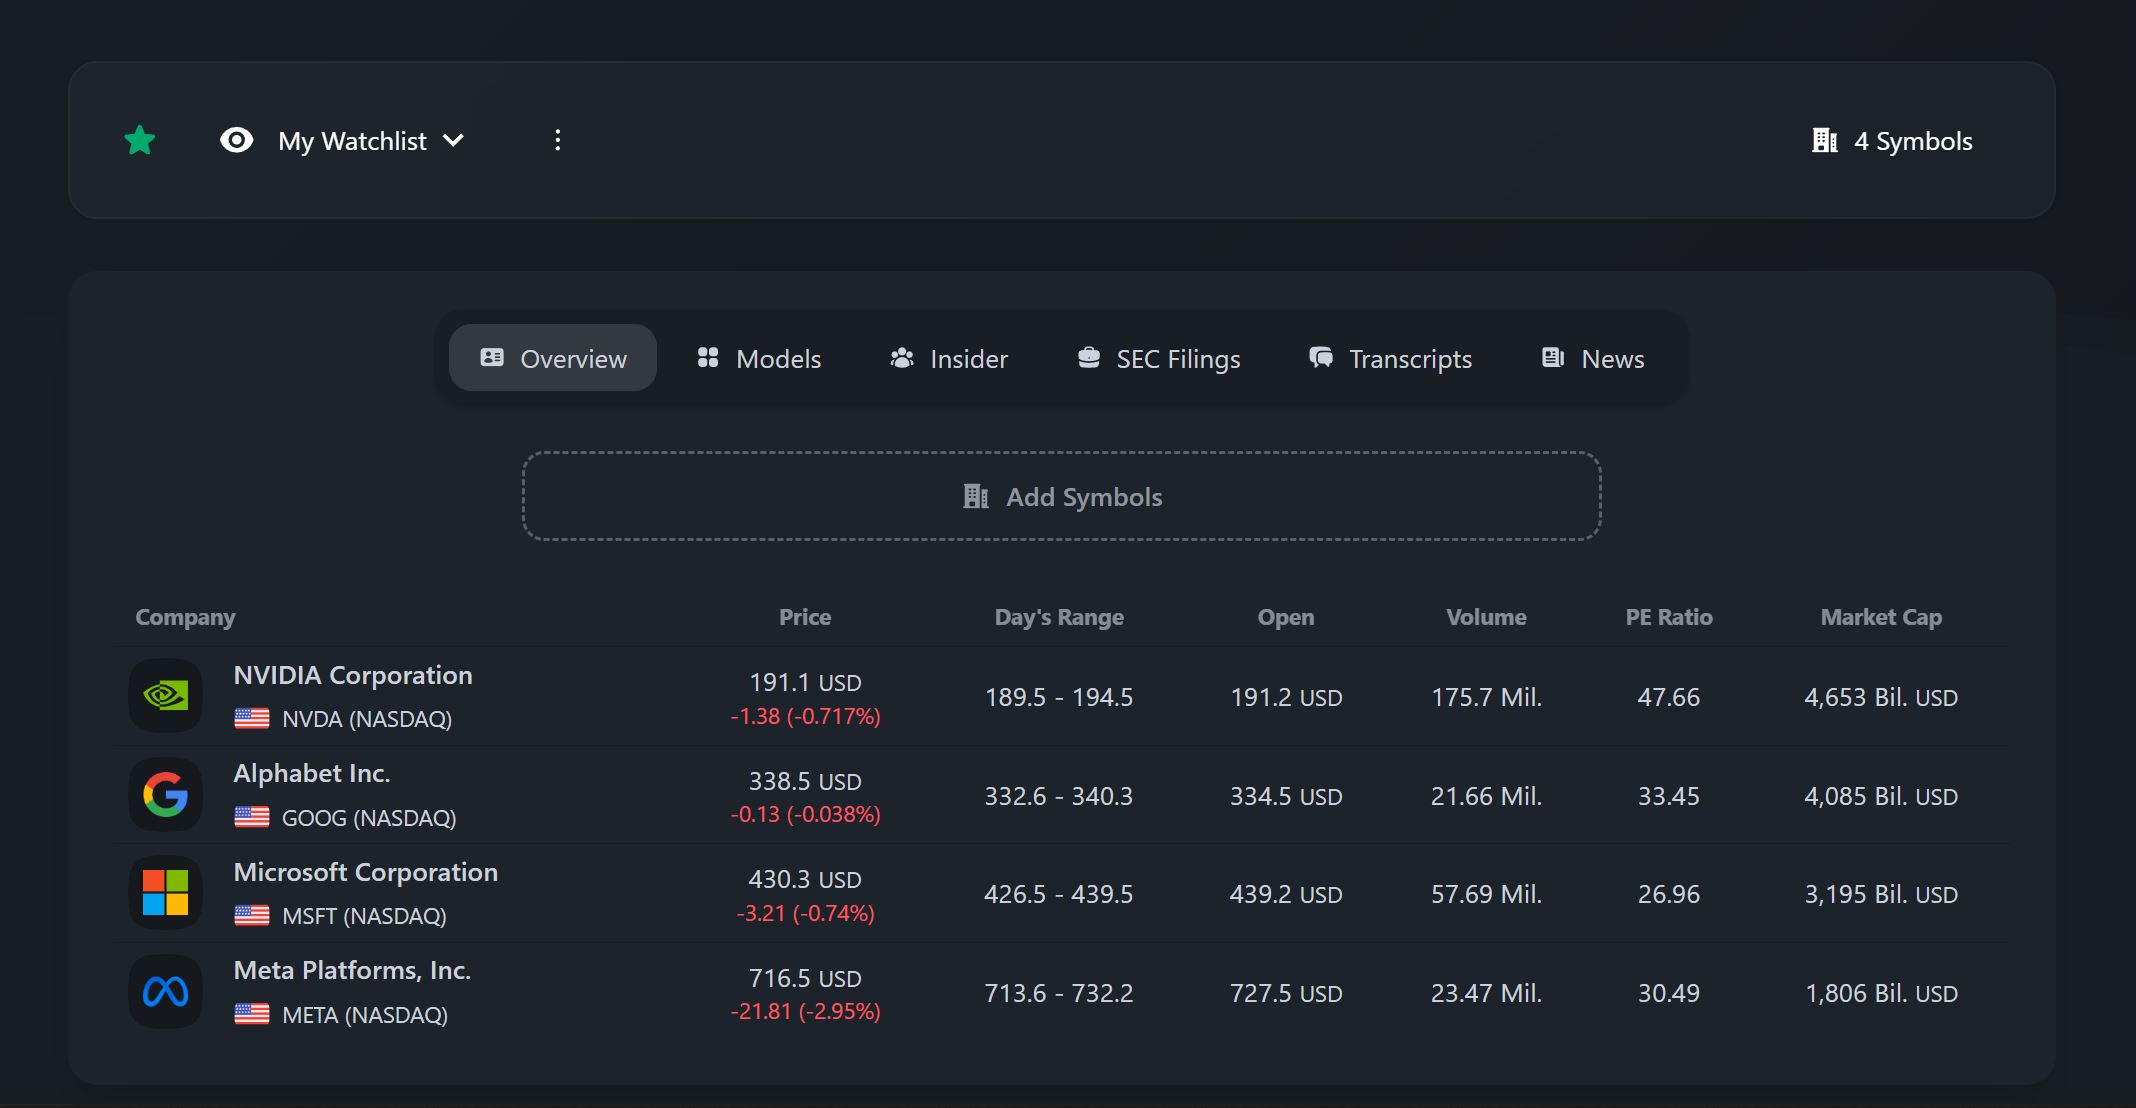The height and width of the screenshot is (1108, 2136).
Task: Open the My Watchlist dropdown
Action: pyautogui.click(x=370, y=140)
